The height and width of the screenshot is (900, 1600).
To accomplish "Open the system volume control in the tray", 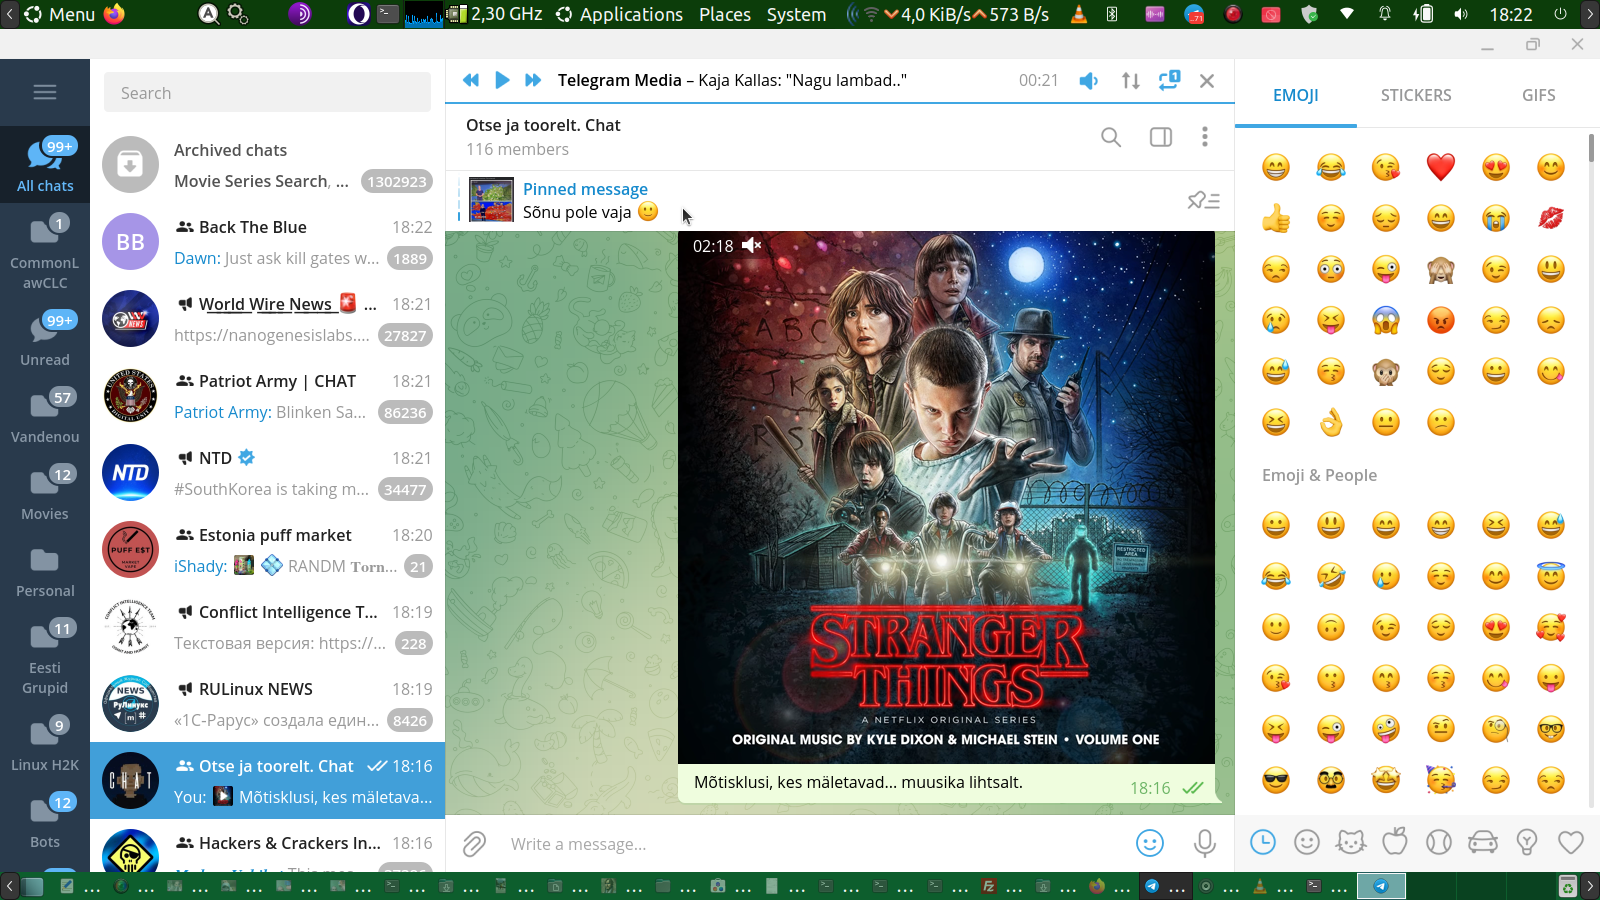I will [1461, 14].
